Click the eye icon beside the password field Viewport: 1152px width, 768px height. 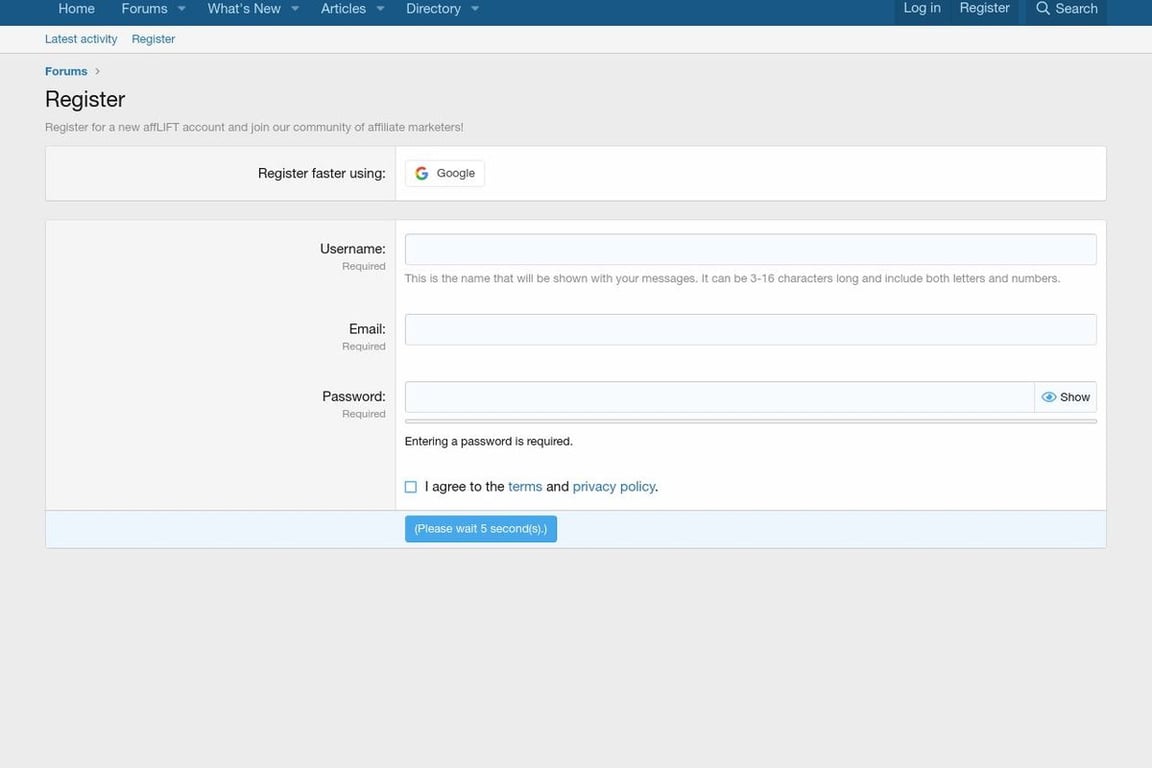pos(1047,396)
